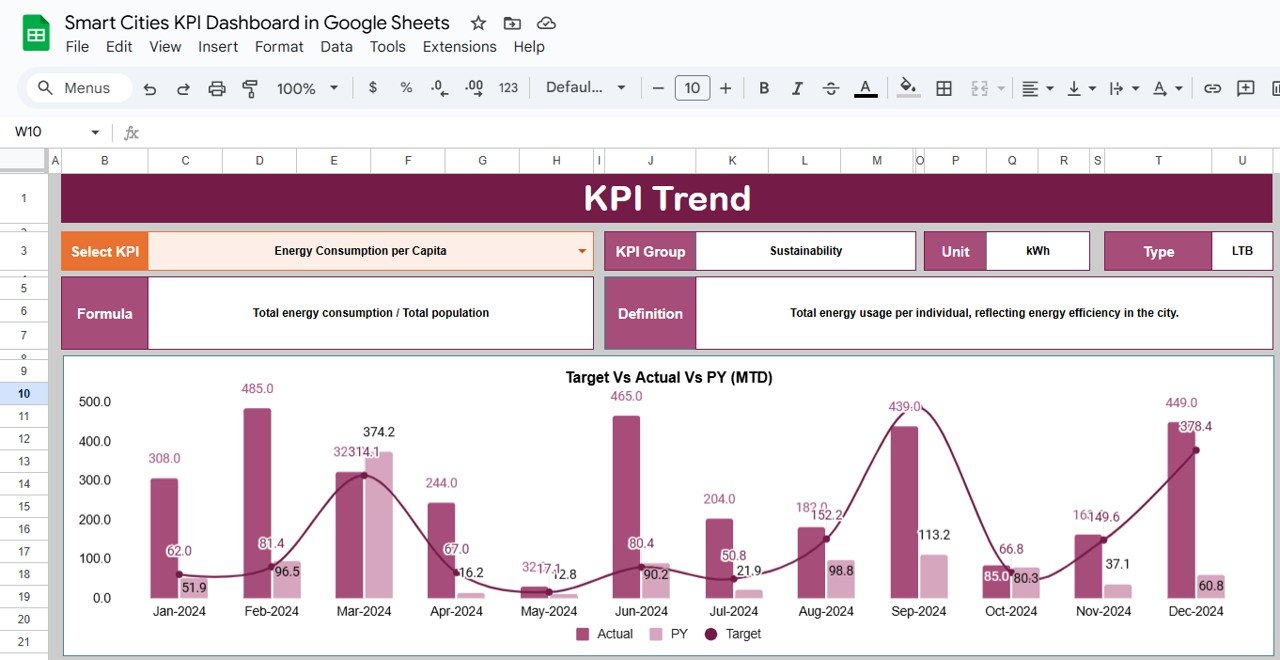Open text wrapping dropdown
This screenshot has height=660, width=1280.
[1124, 88]
